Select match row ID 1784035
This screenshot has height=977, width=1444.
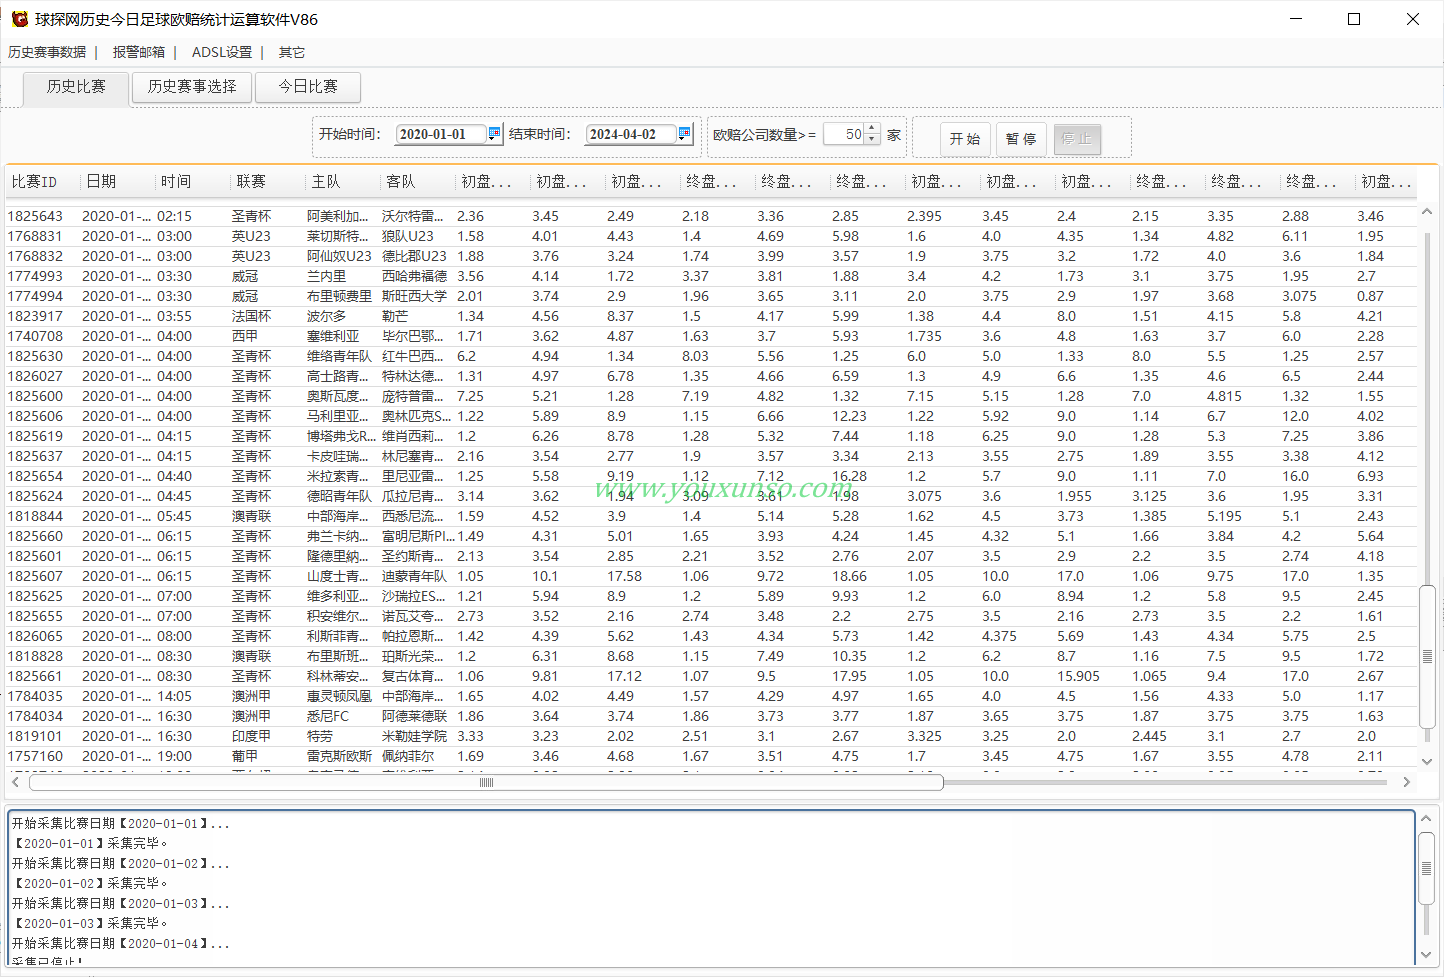point(711,696)
